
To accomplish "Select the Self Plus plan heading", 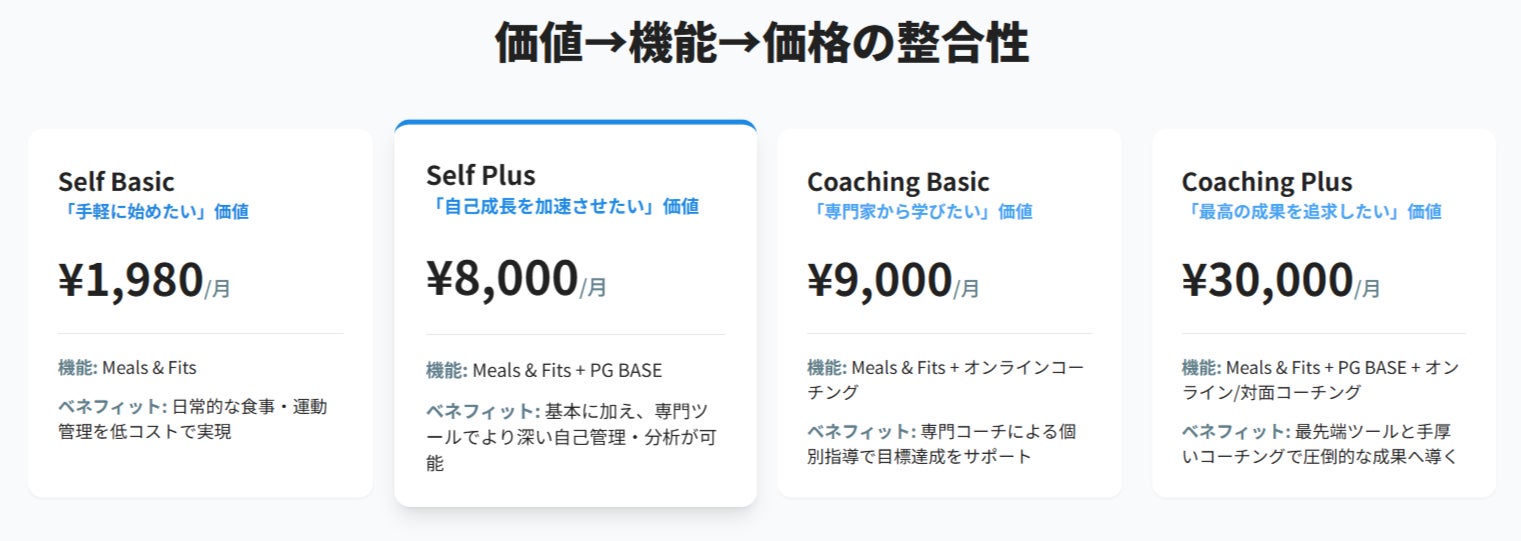I will (x=481, y=175).
